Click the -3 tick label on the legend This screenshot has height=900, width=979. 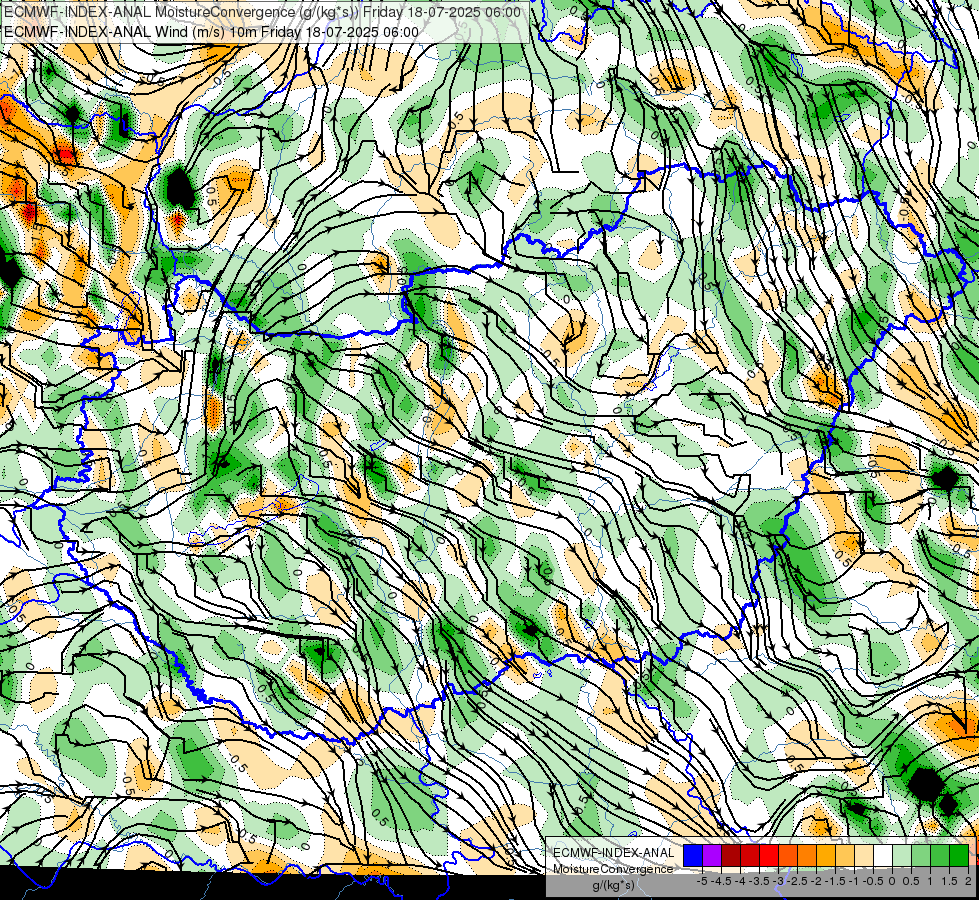pyautogui.click(x=779, y=881)
